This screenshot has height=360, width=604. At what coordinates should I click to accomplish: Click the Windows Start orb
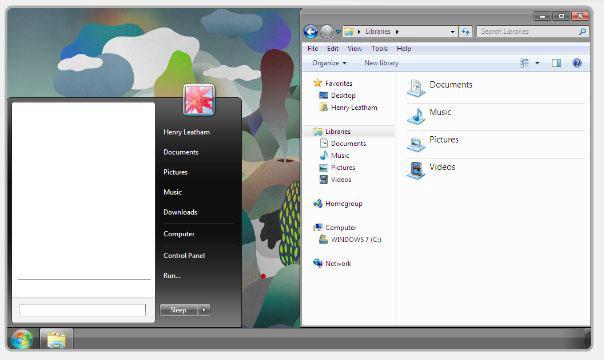22,339
